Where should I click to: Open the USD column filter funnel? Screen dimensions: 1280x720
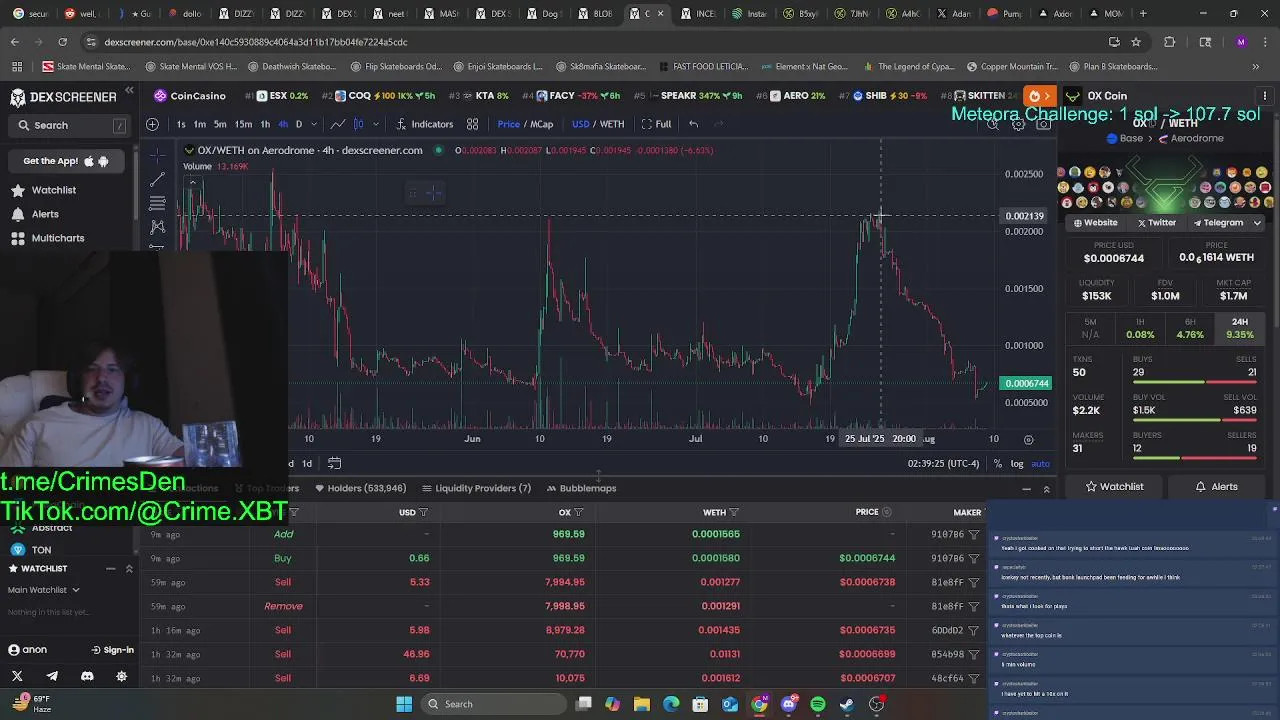click(423, 512)
